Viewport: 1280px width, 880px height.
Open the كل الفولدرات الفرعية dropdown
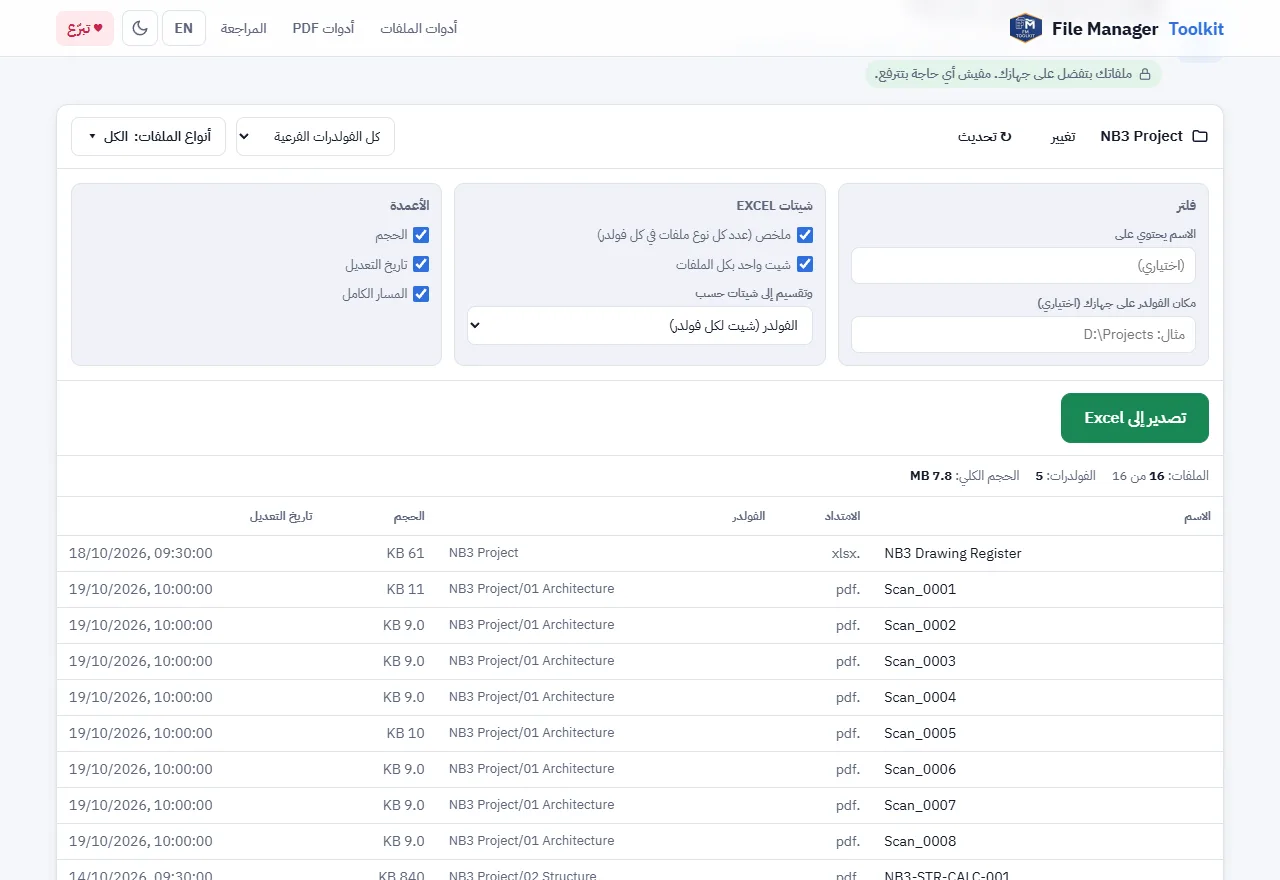pos(315,136)
